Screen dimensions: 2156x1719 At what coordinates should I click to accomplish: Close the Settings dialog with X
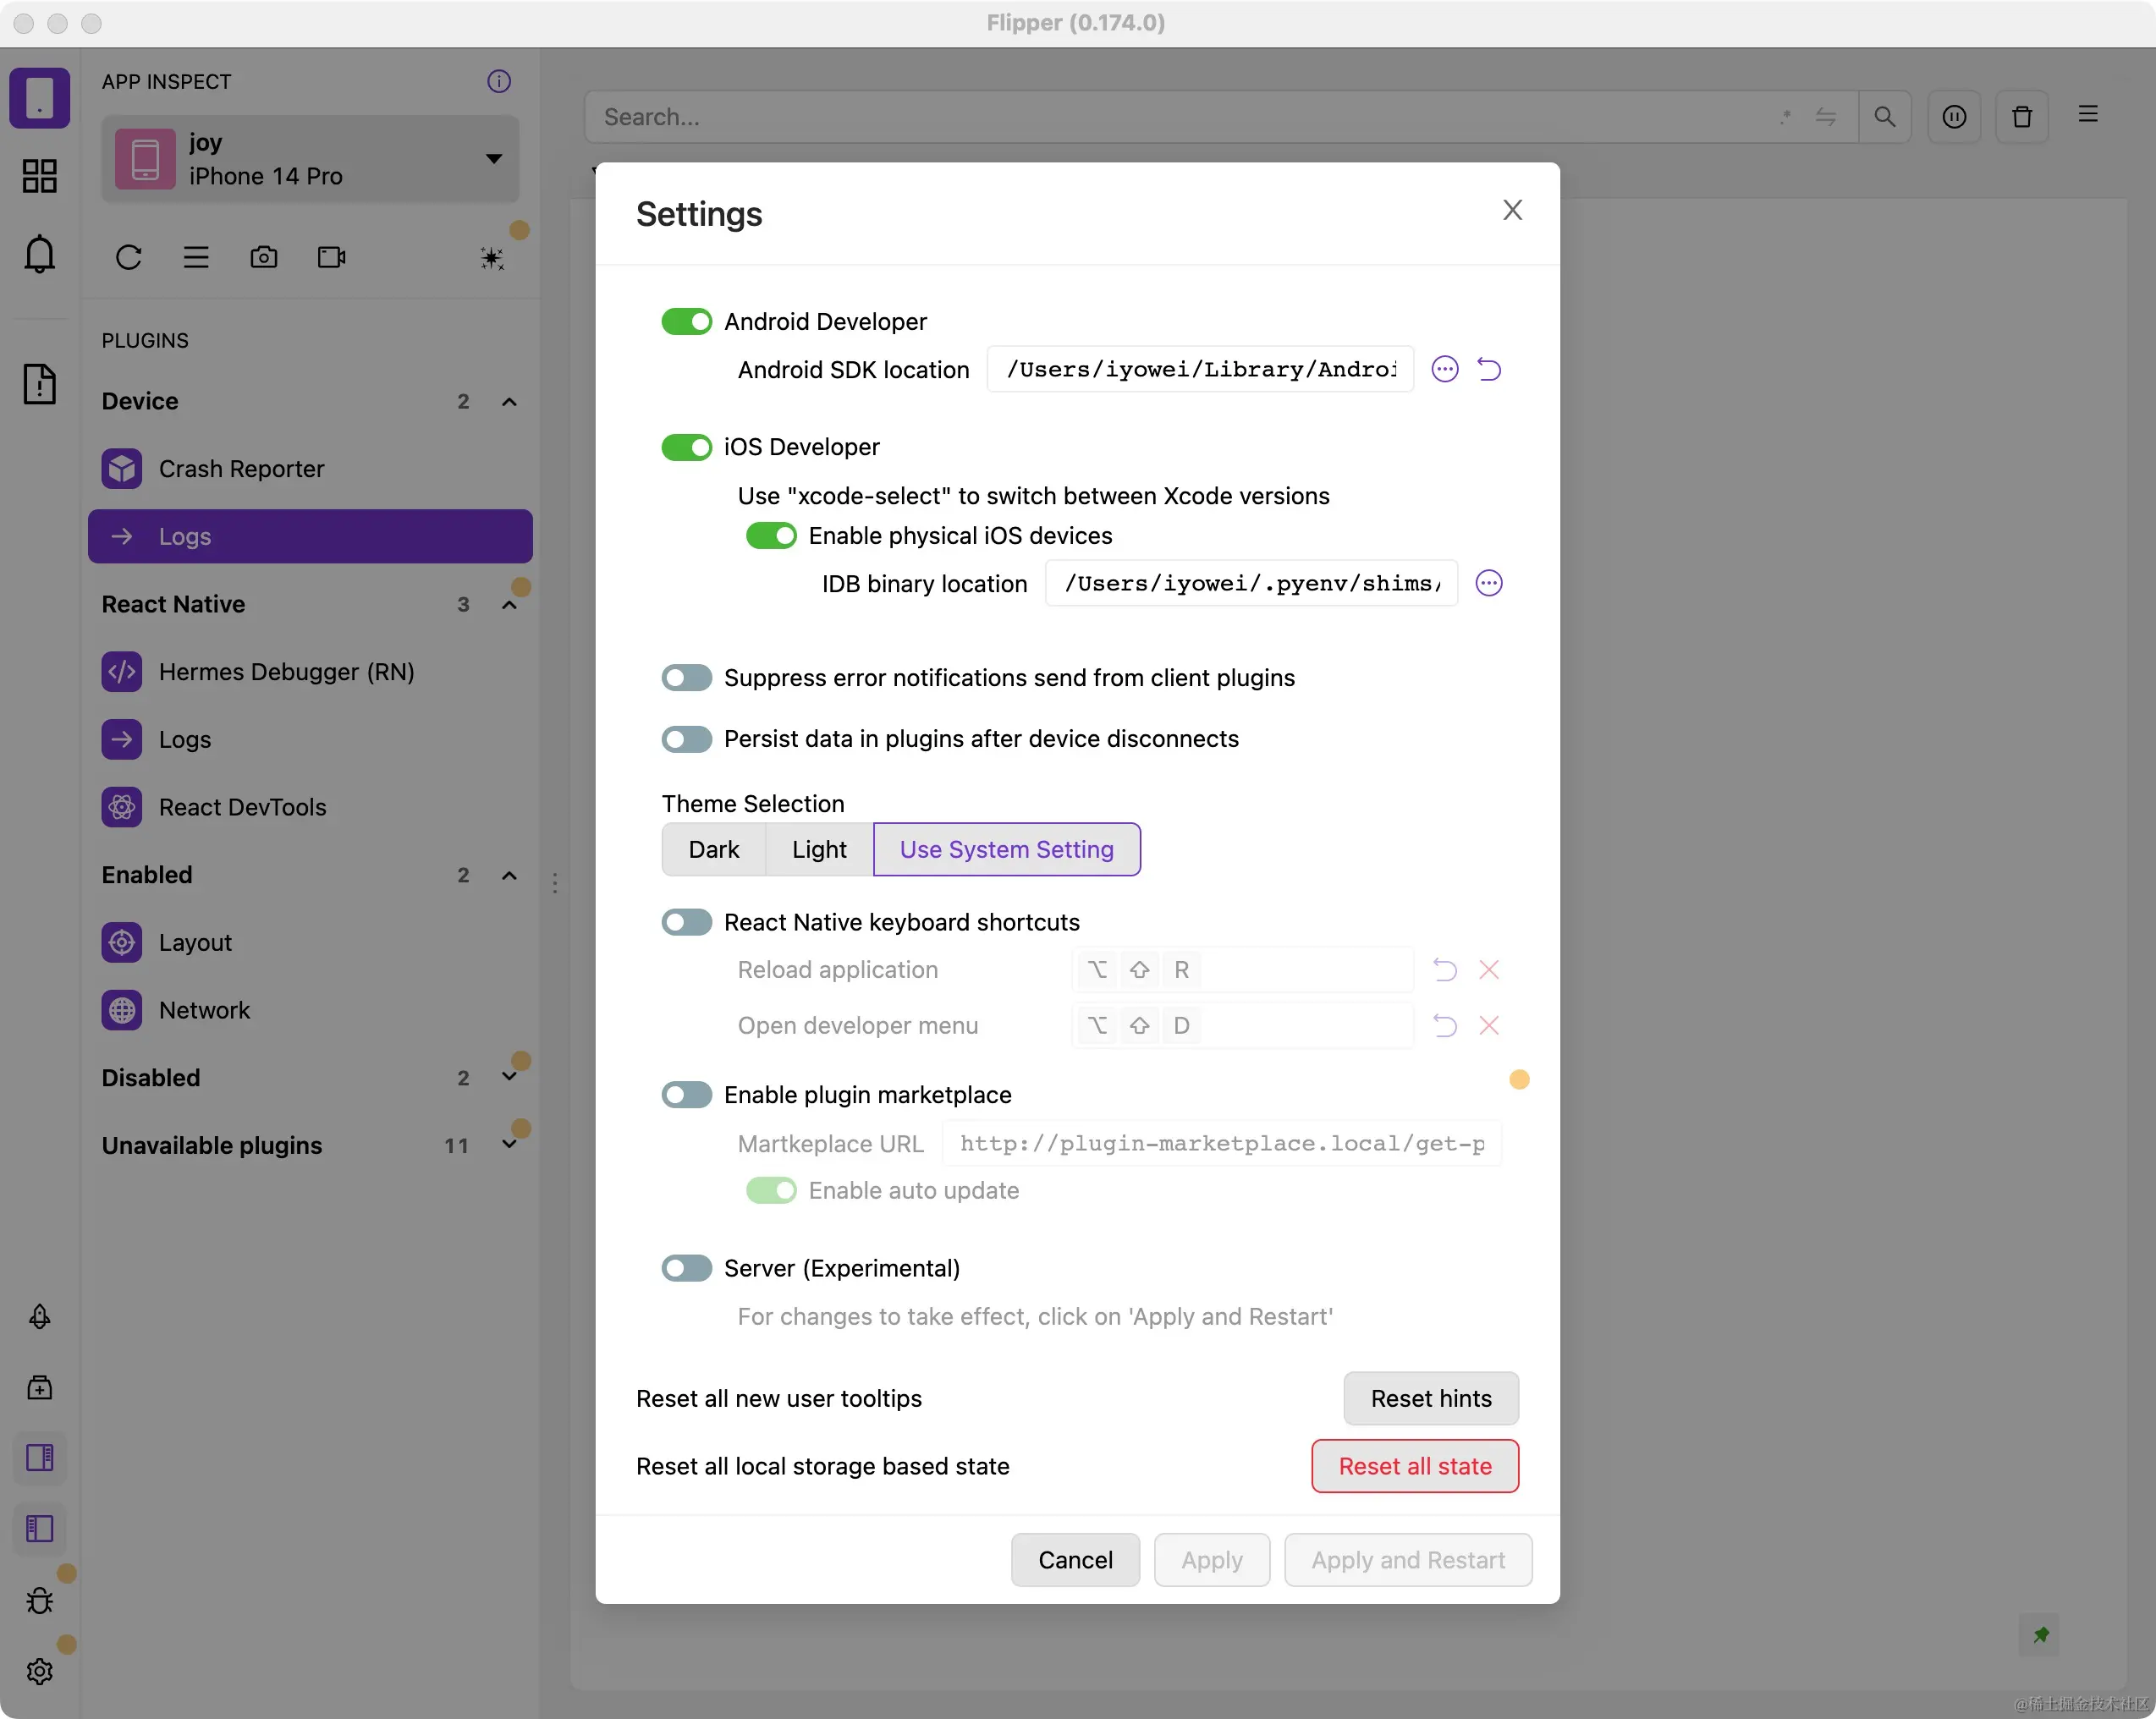[x=1512, y=210]
